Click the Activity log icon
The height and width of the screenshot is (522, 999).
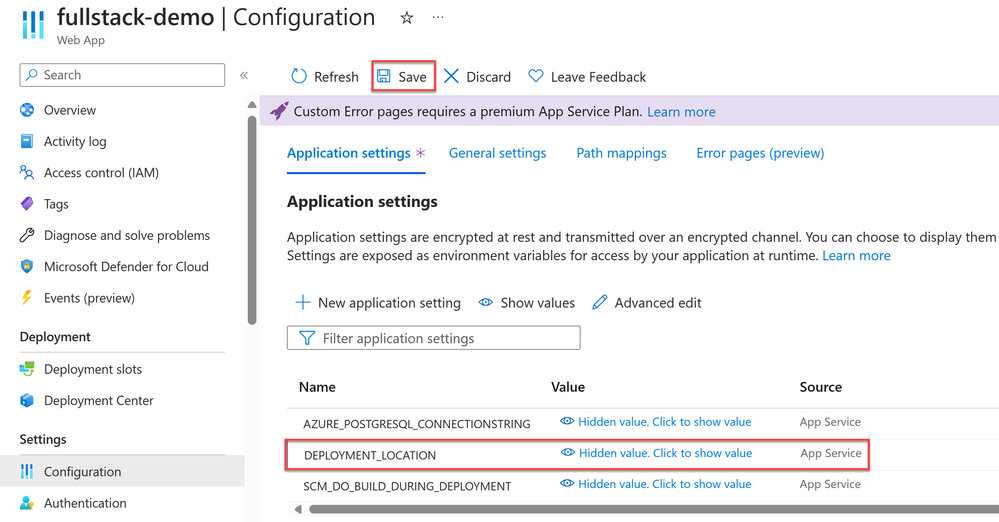tap(27, 141)
